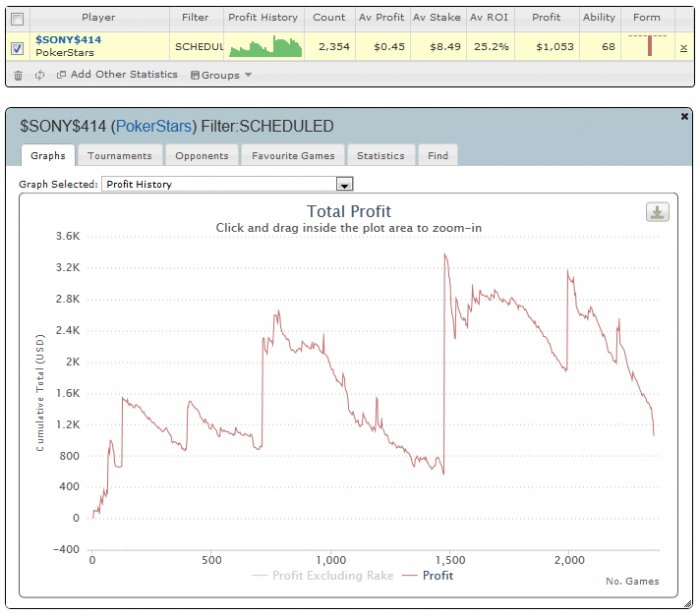The width and height of the screenshot is (700, 615).
Task: Click the SCHEDUL filter cell
Action: point(199,47)
